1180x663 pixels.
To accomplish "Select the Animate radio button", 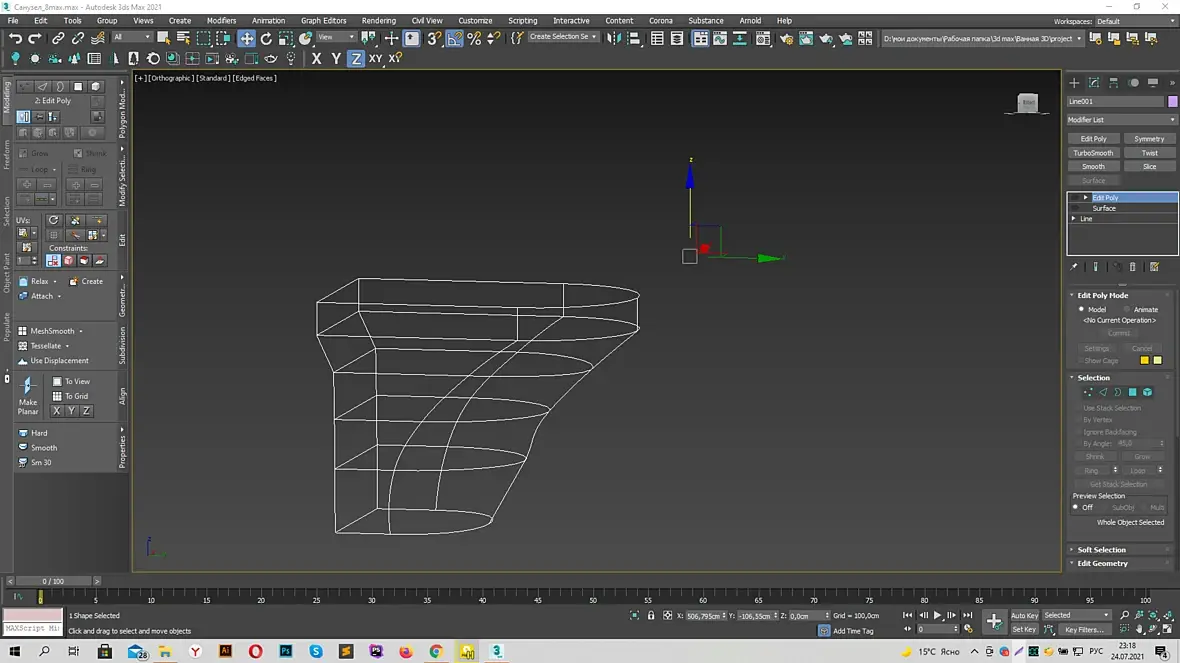I will [x=1127, y=310].
